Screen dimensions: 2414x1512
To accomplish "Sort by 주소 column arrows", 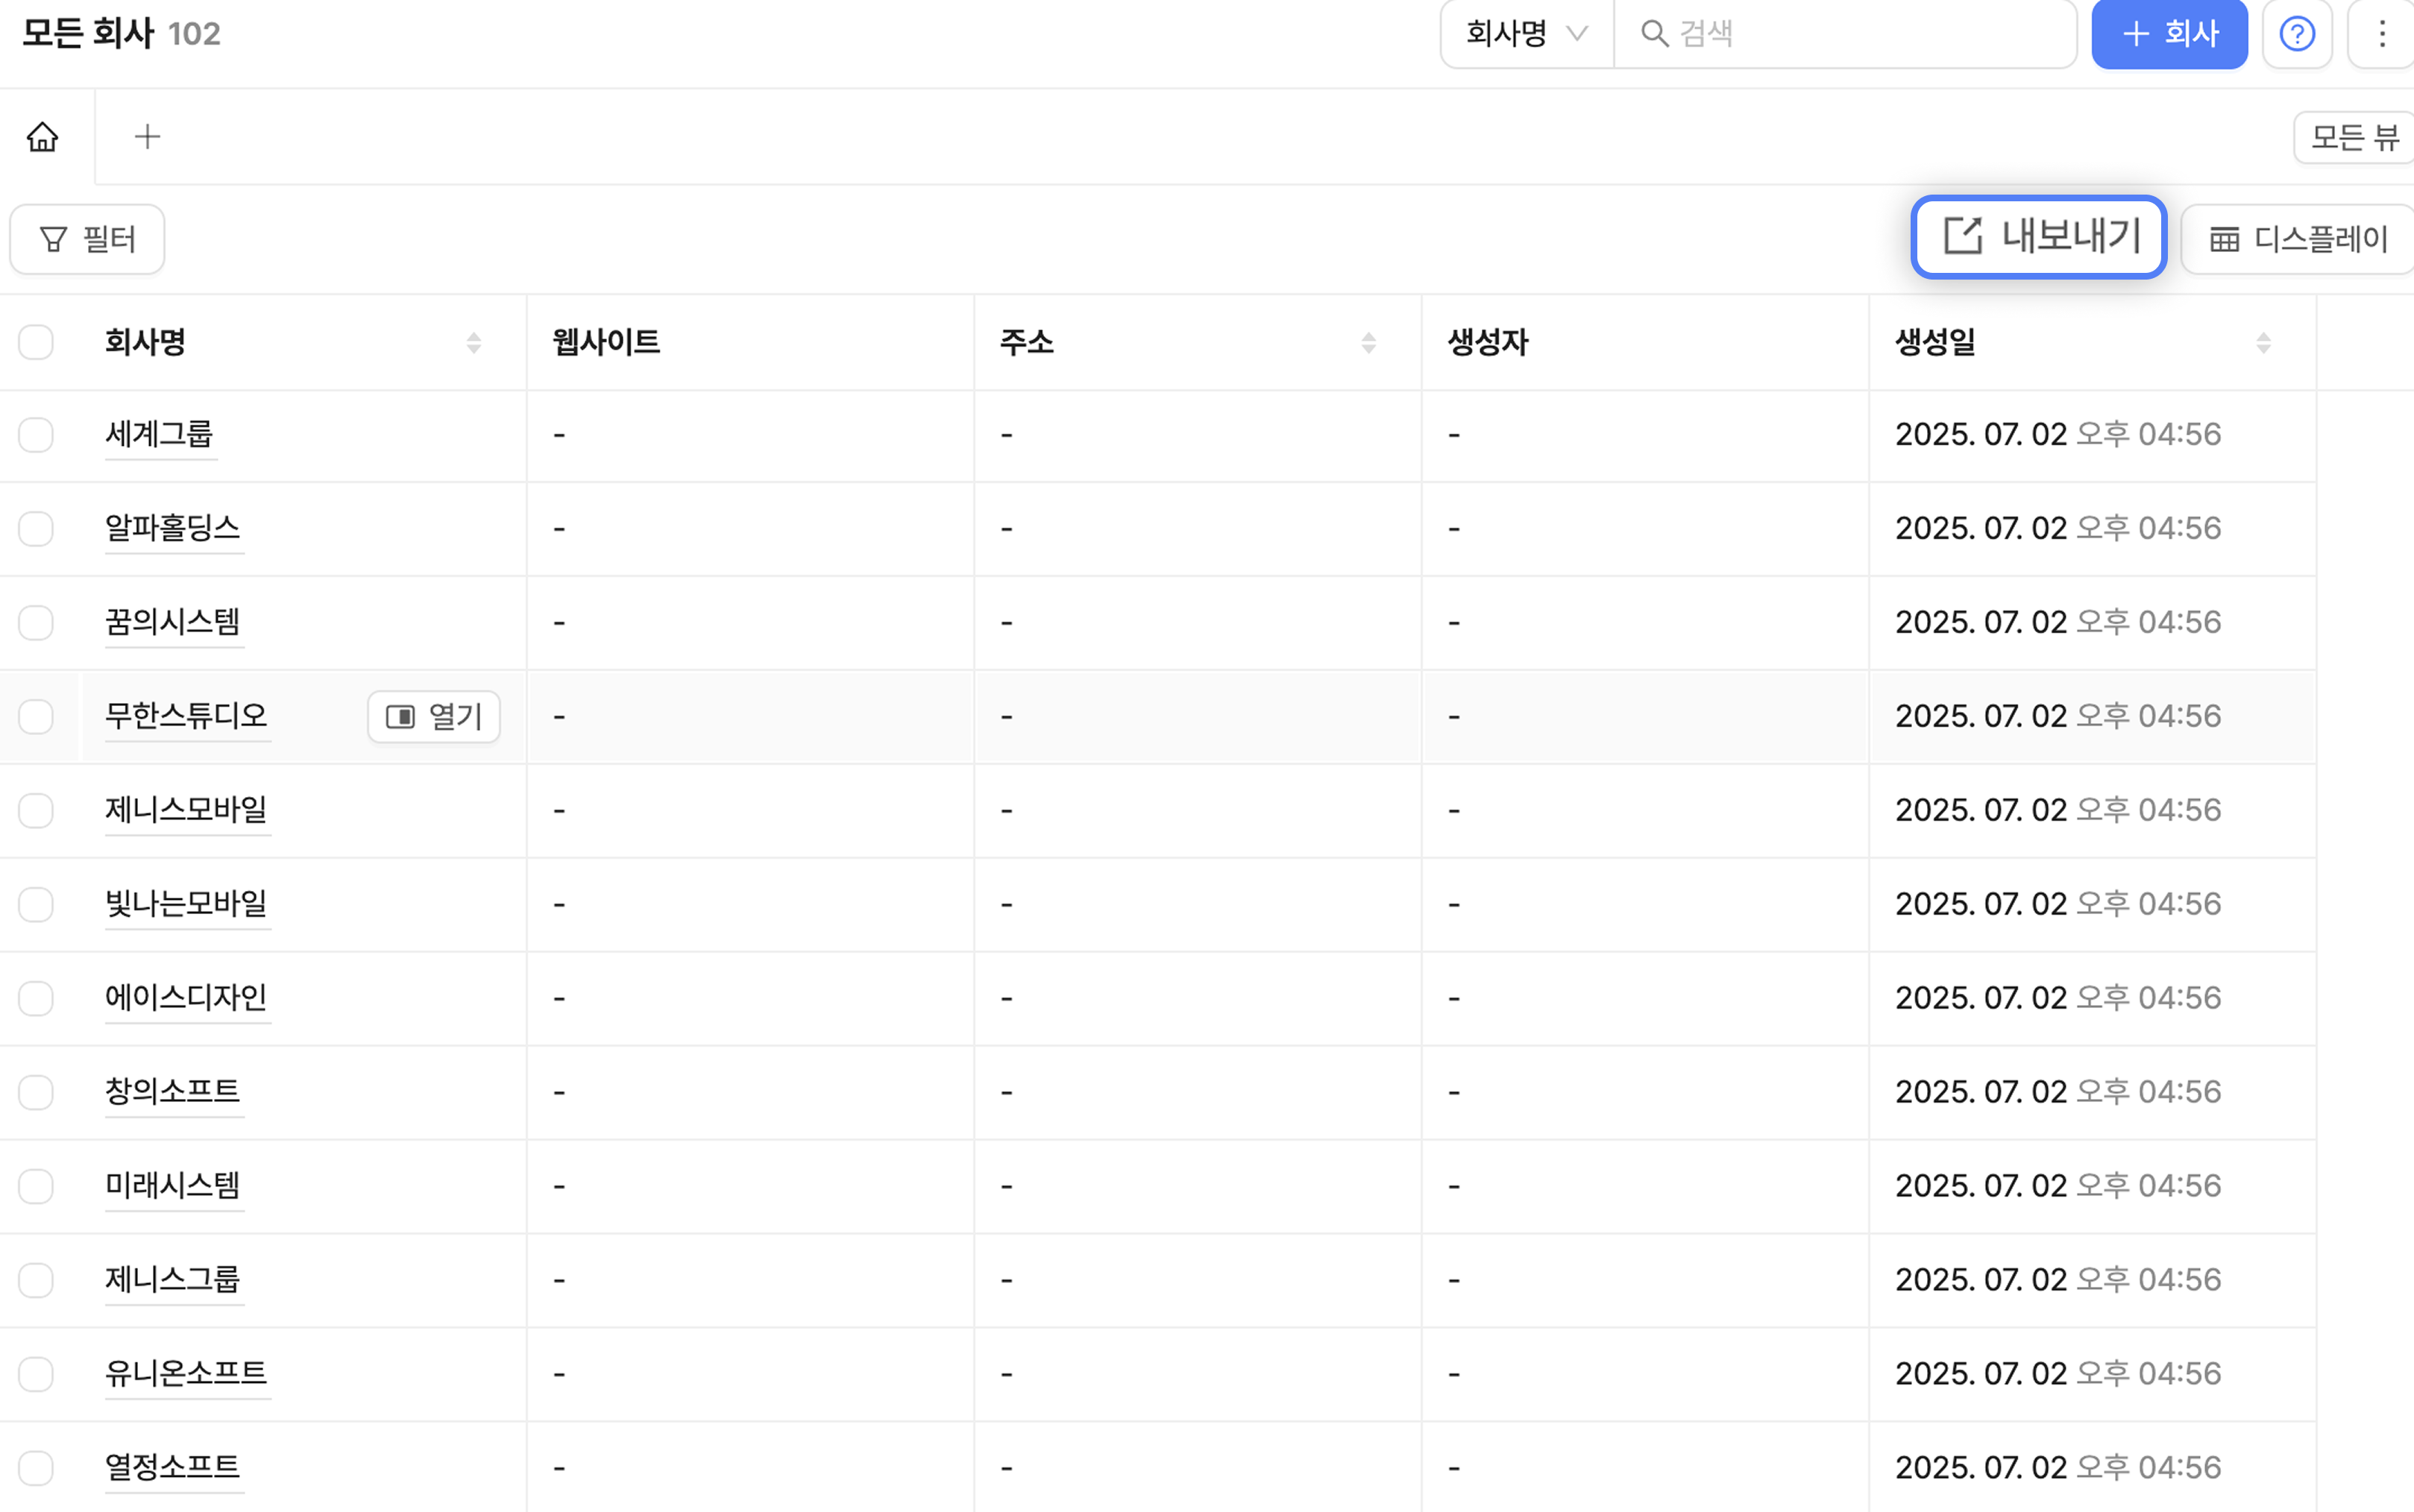I will click(x=1368, y=343).
